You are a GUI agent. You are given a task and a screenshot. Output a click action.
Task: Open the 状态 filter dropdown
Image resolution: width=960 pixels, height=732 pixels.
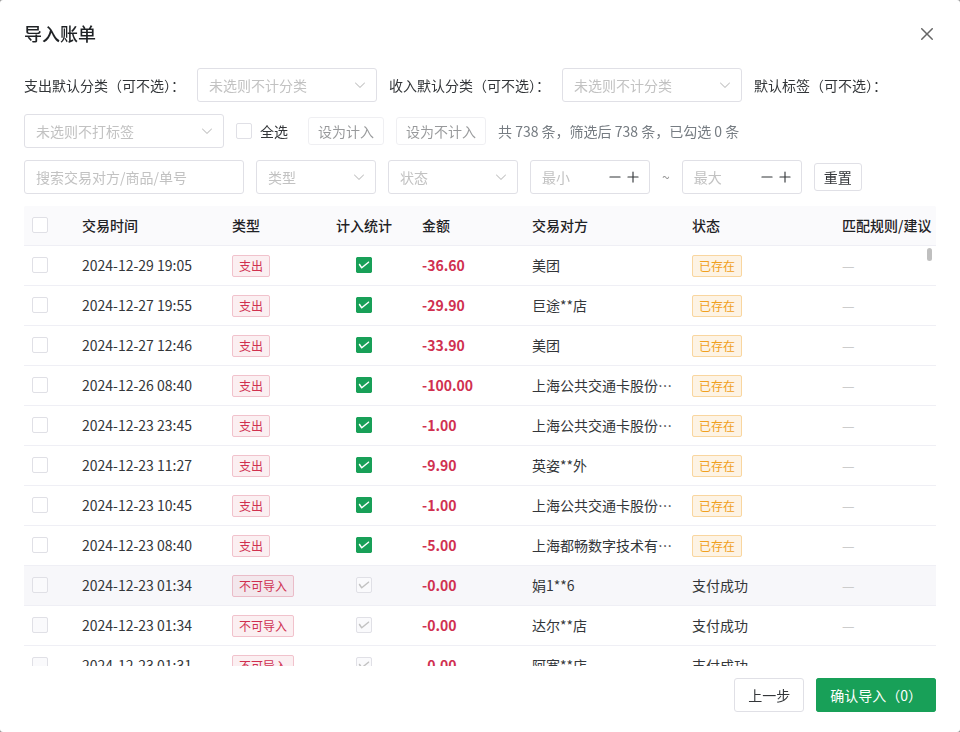(453, 177)
